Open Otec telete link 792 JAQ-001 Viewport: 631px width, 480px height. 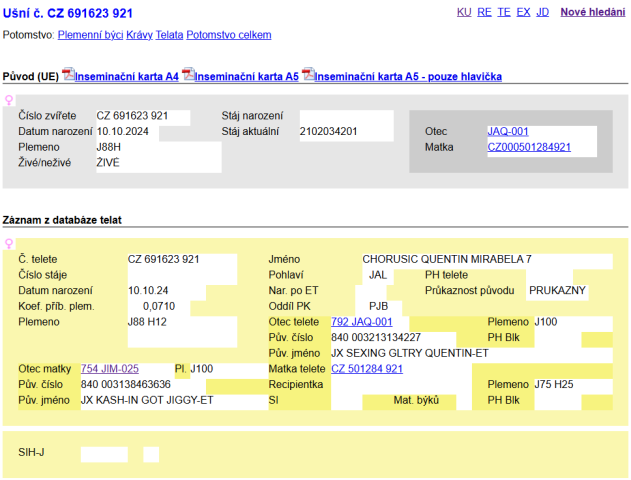pos(361,322)
